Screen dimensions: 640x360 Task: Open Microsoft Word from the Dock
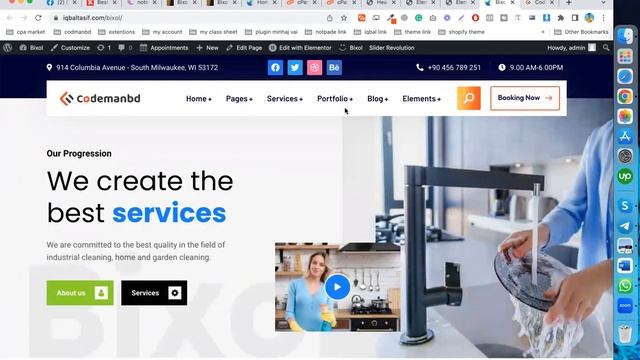[x=625, y=266]
